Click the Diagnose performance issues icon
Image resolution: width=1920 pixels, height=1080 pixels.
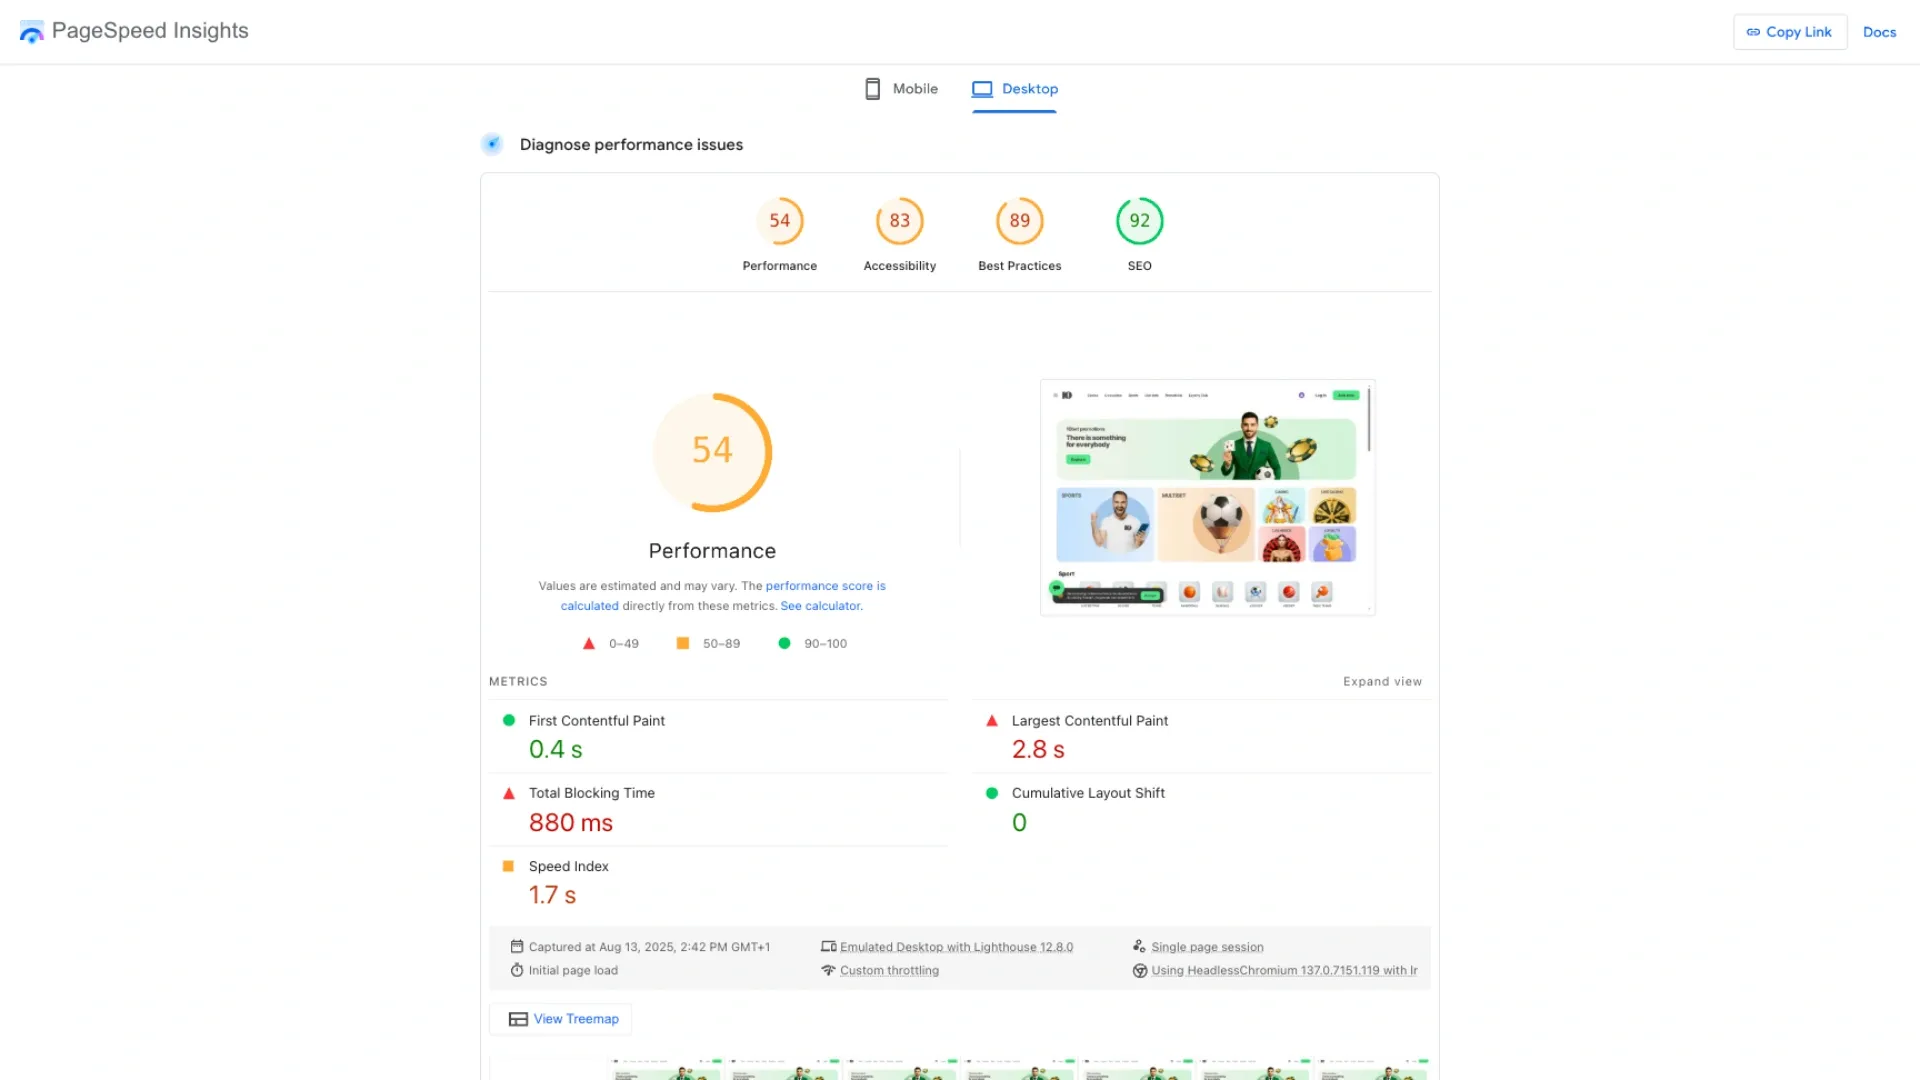pyautogui.click(x=492, y=144)
